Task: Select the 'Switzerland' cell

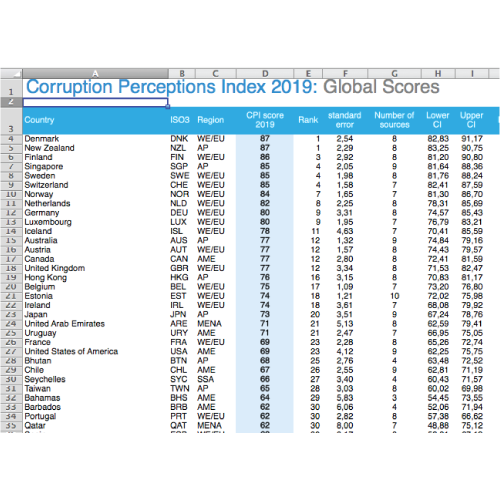Action: (95, 185)
